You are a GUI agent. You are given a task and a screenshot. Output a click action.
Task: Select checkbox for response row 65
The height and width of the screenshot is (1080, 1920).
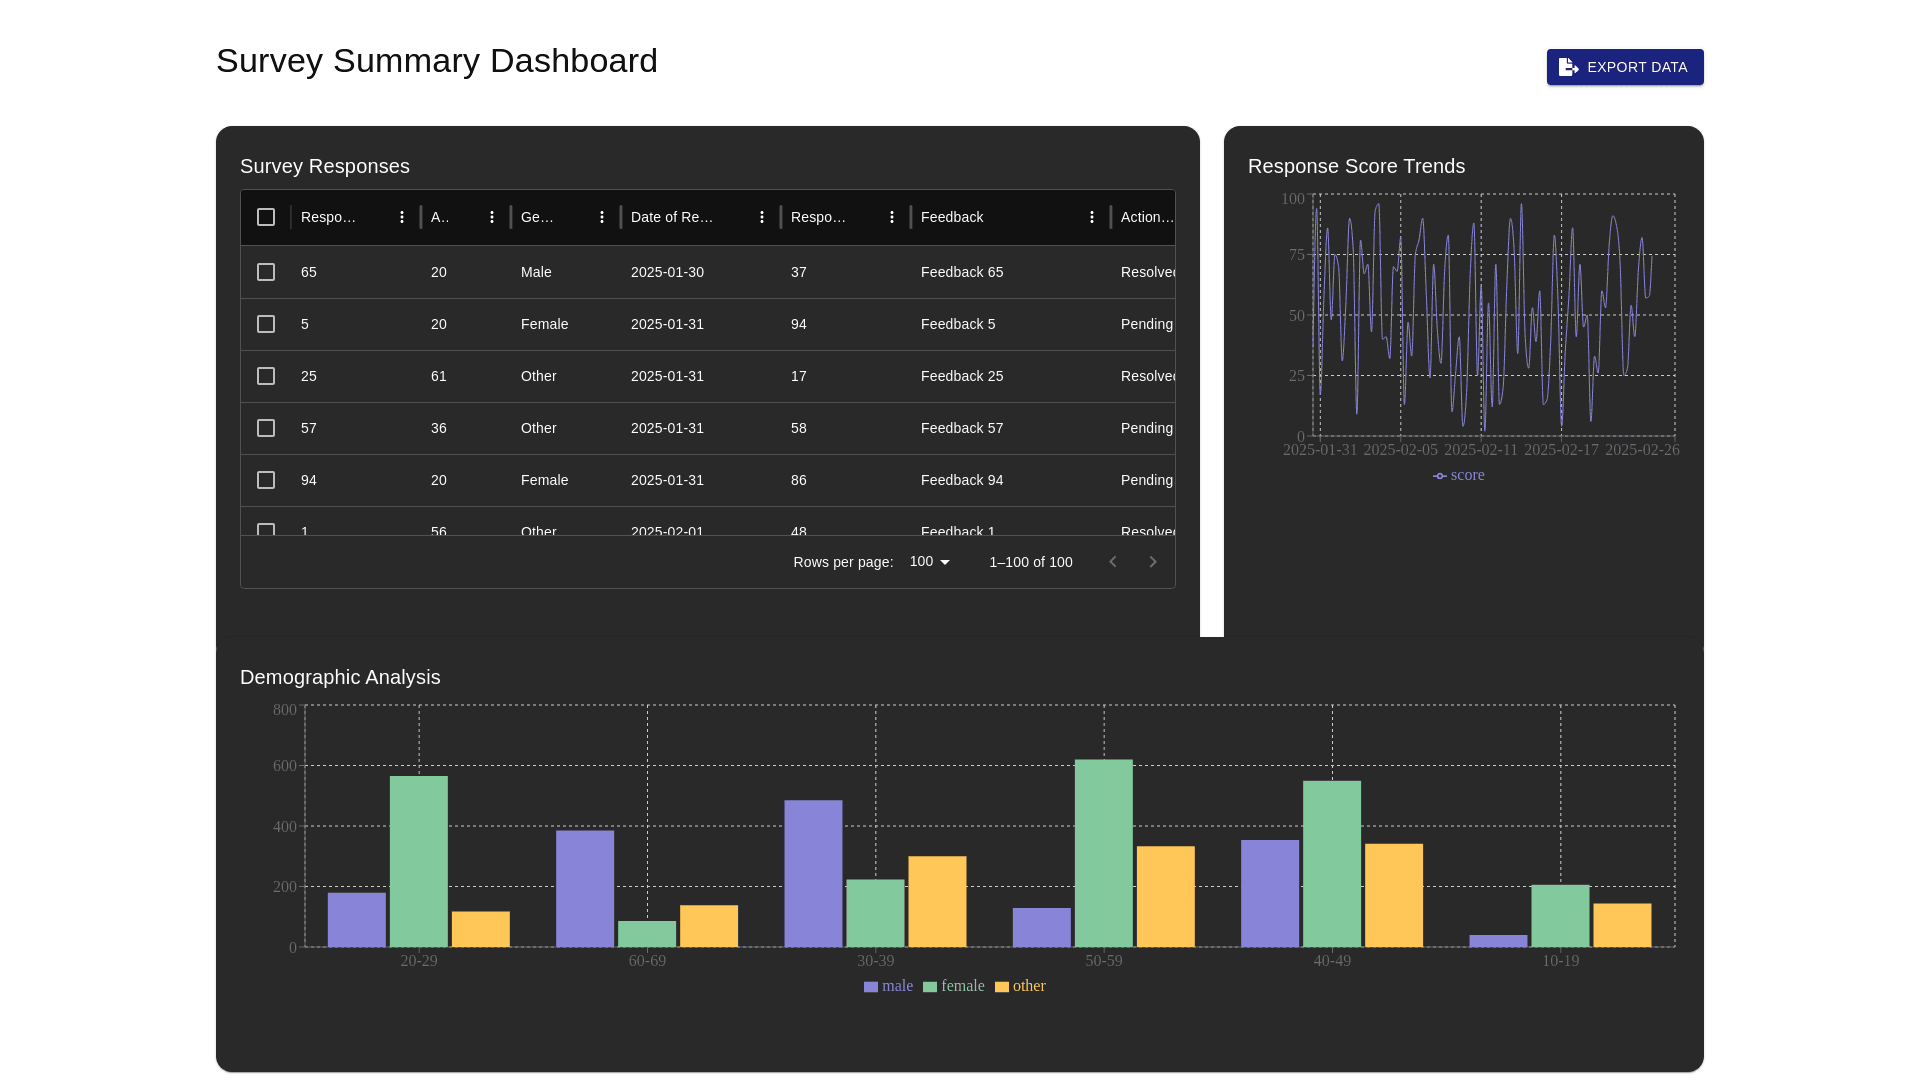click(x=266, y=272)
